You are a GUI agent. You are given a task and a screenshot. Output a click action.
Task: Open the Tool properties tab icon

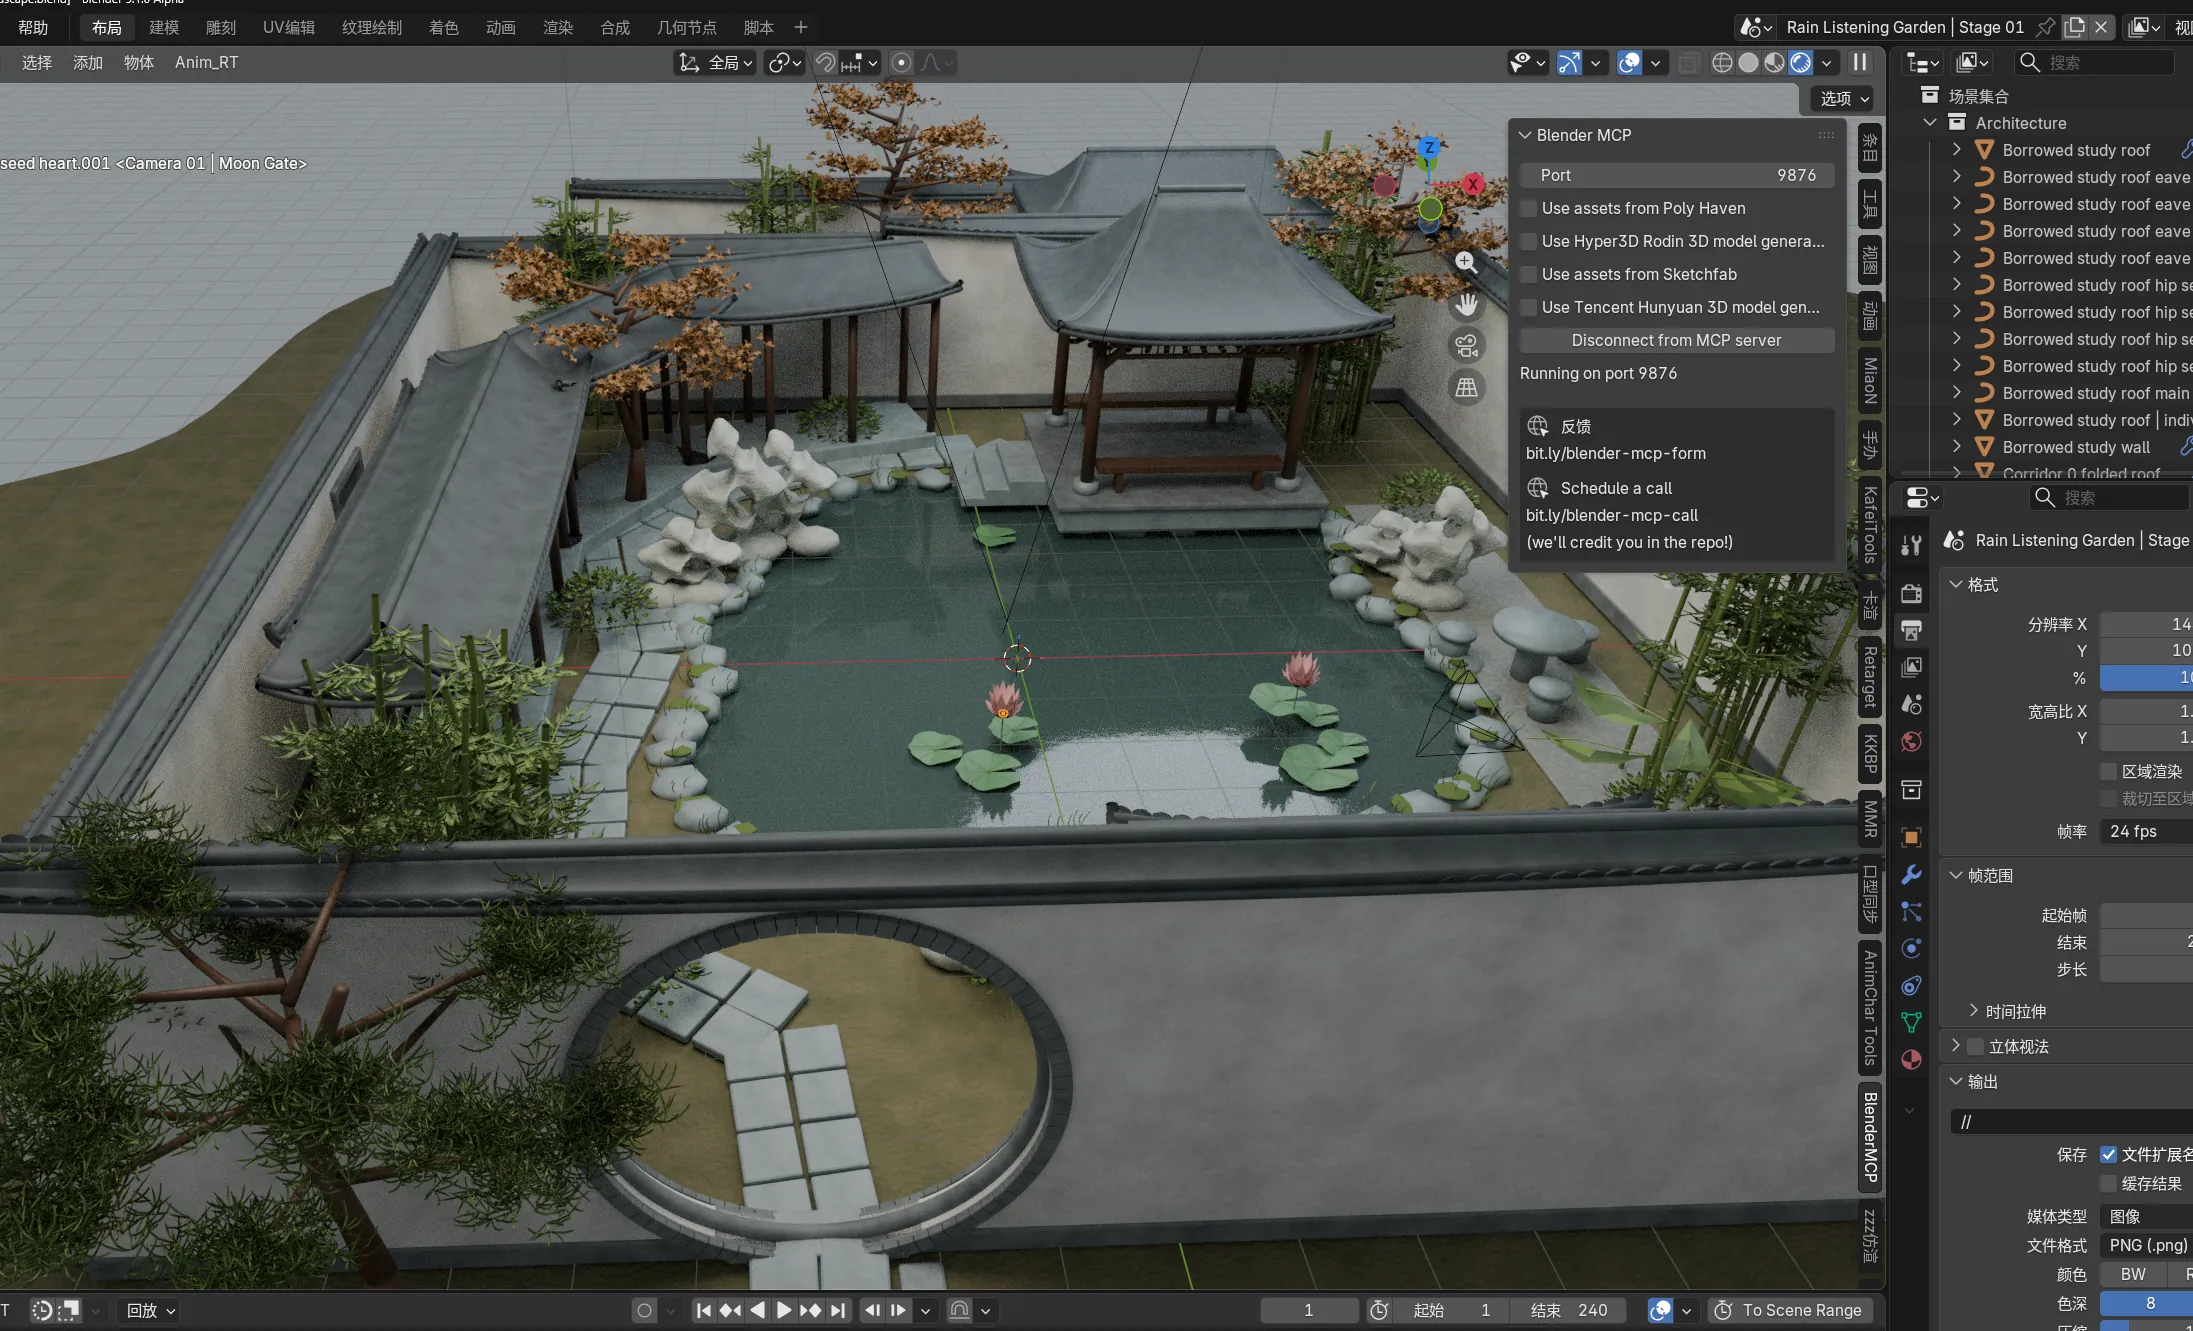click(1911, 545)
